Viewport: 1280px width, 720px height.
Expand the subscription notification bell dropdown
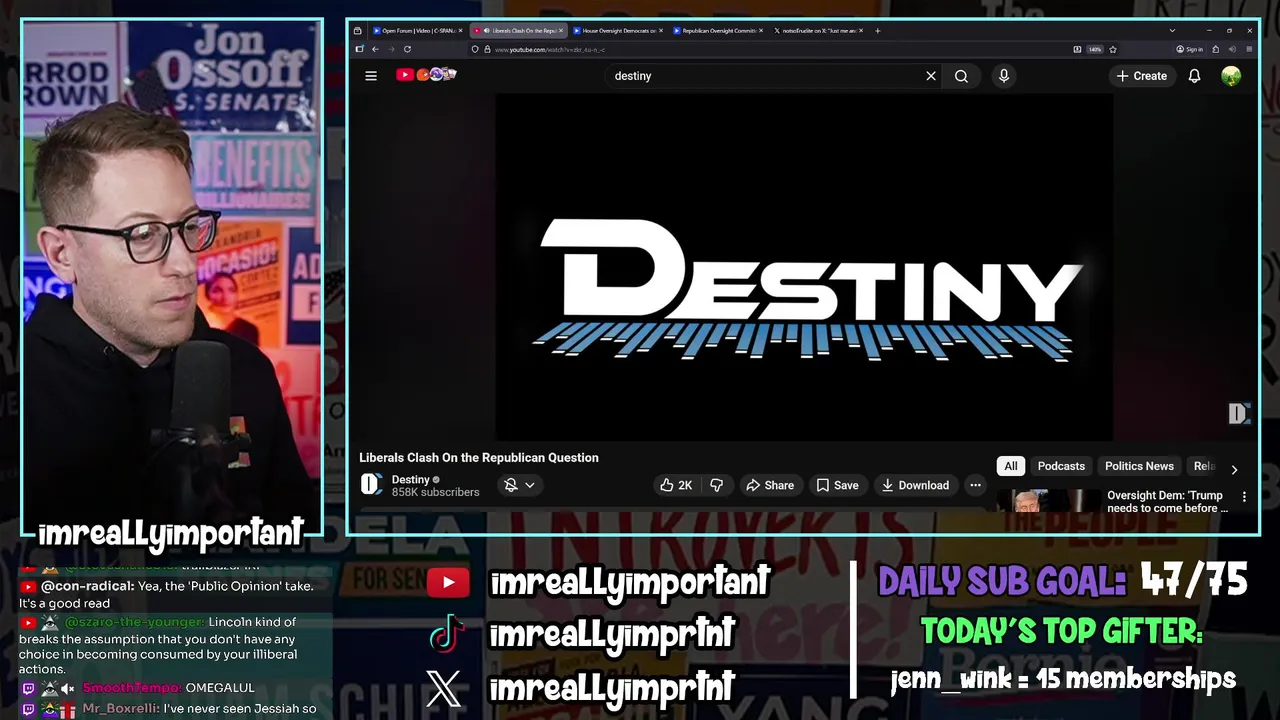click(520, 485)
